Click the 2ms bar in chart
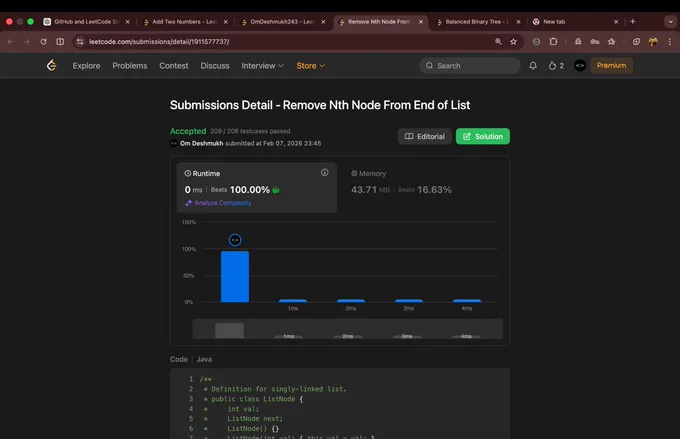Image resolution: width=680 pixels, height=439 pixels. coord(351,301)
